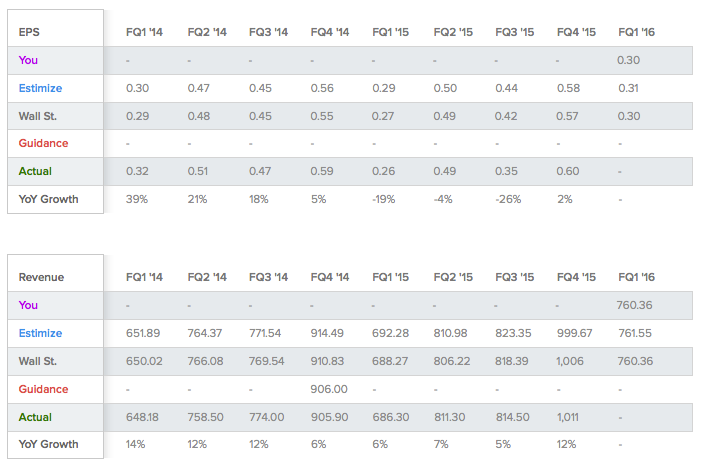Select the green Actual label in EPS table
This screenshot has width=716, height=469.
tap(35, 171)
